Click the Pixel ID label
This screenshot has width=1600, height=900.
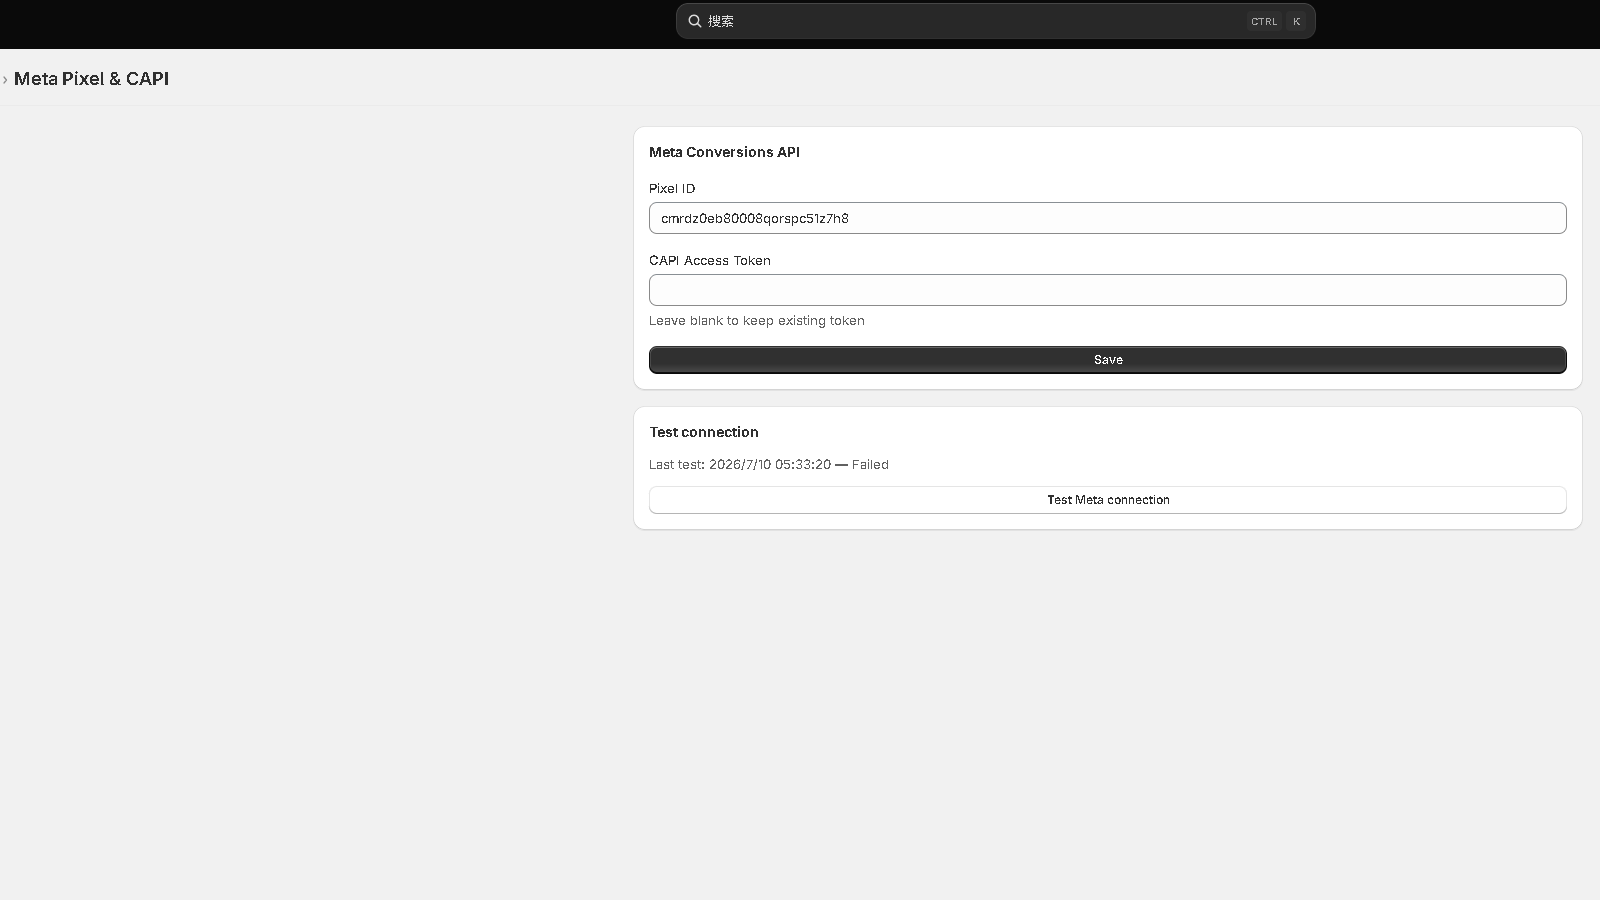point(672,188)
